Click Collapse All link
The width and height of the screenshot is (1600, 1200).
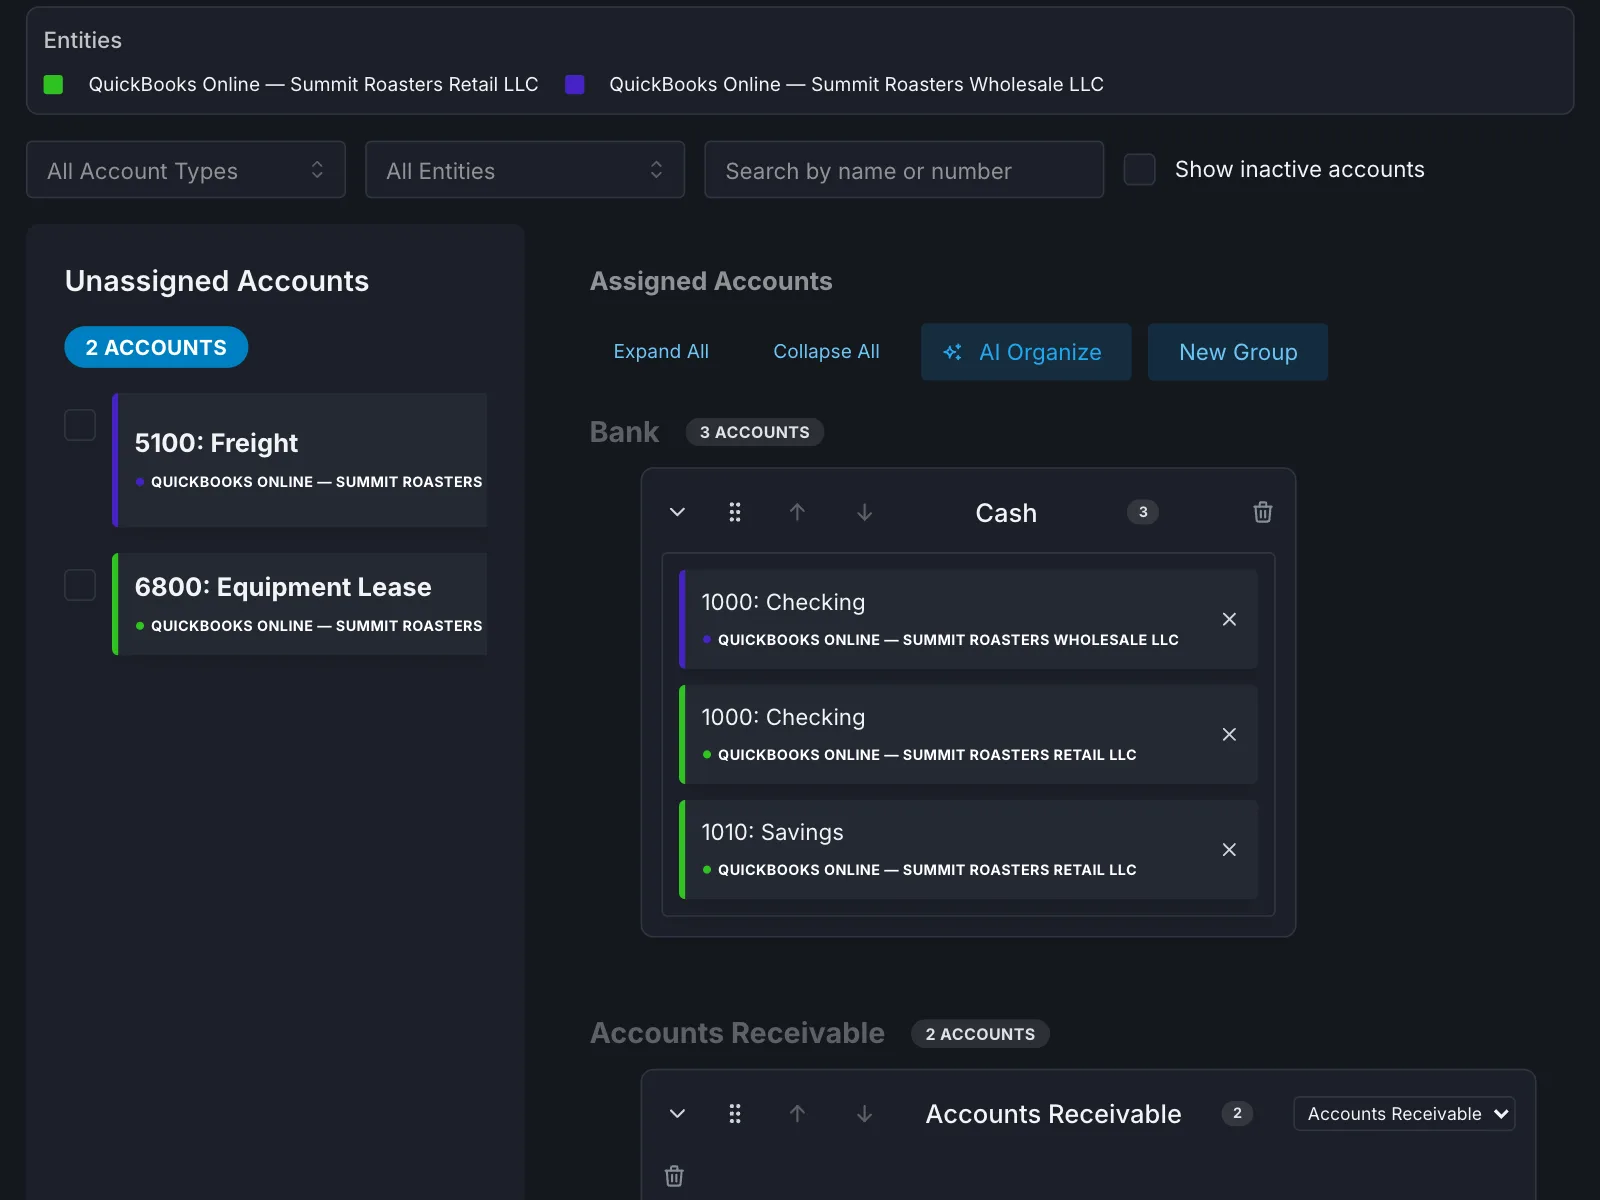pos(826,352)
